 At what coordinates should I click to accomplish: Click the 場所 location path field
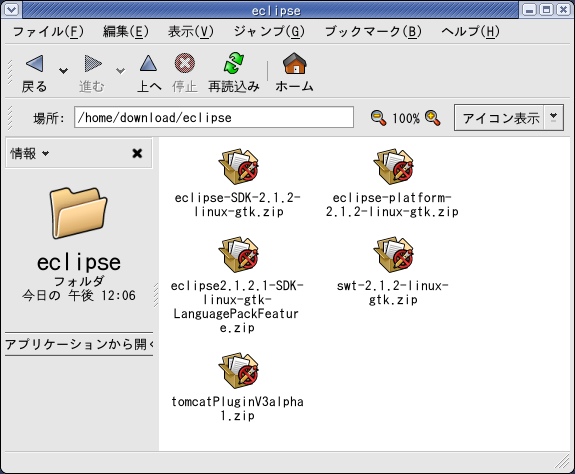click(214, 117)
